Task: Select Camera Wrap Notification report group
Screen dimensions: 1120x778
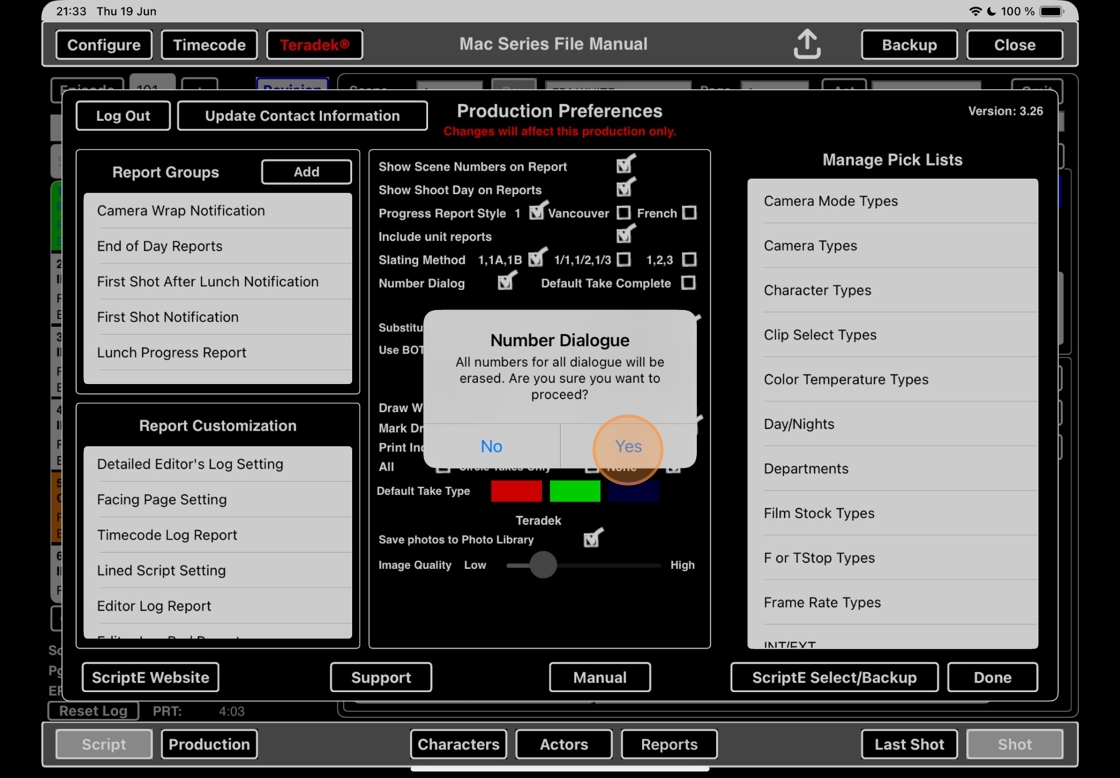Action: tap(218, 211)
